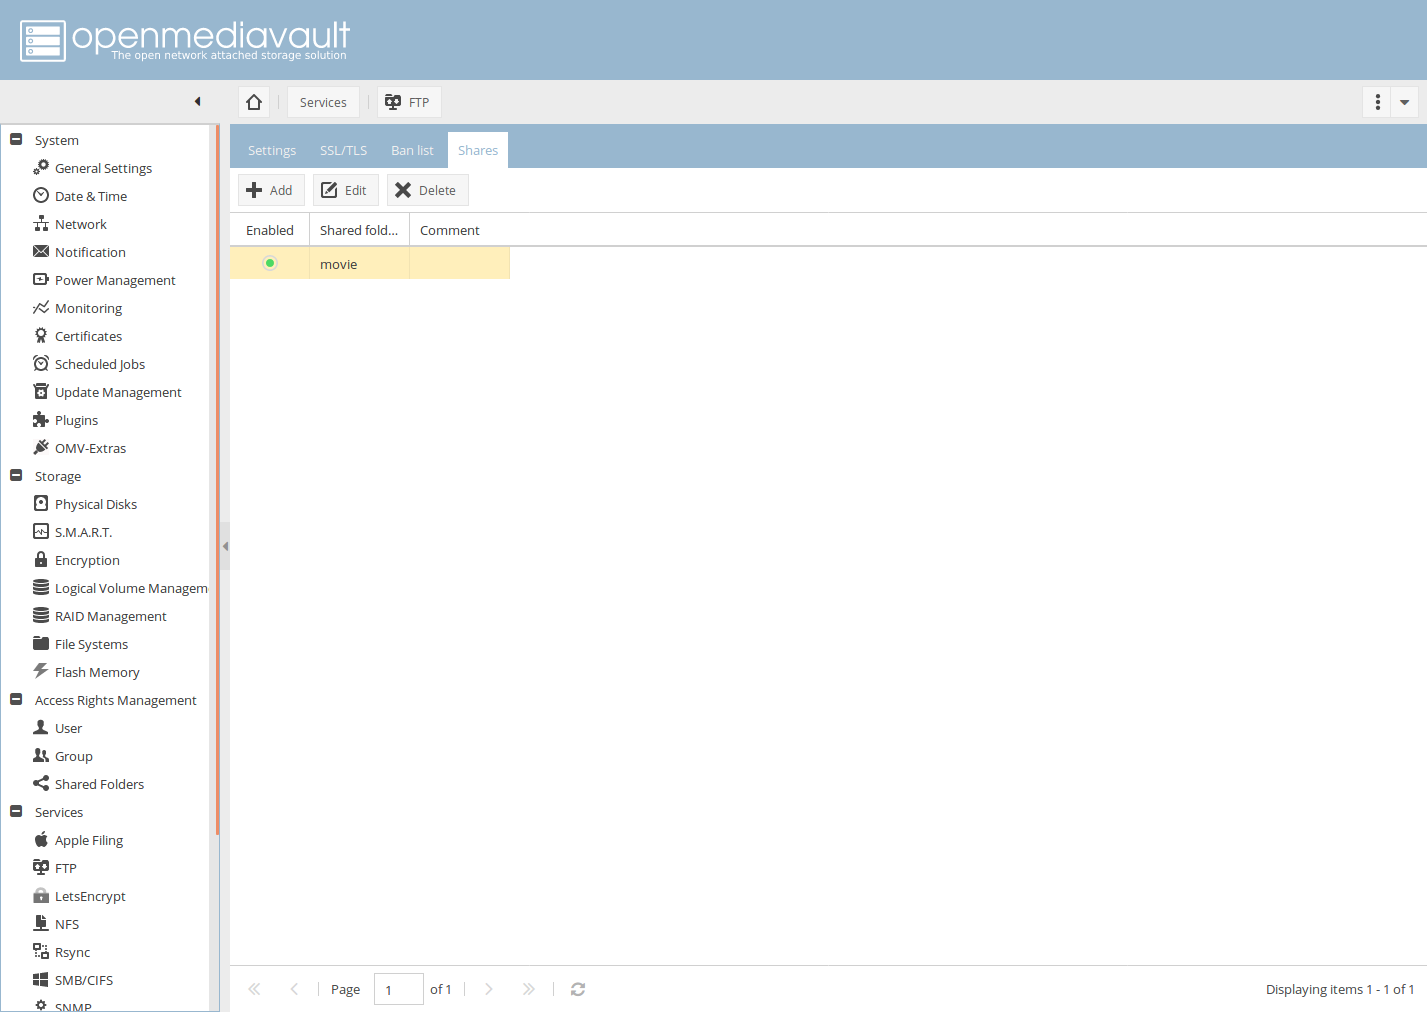Collapse the System tree section
Viewport: 1427px width, 1012px height.
16,139
